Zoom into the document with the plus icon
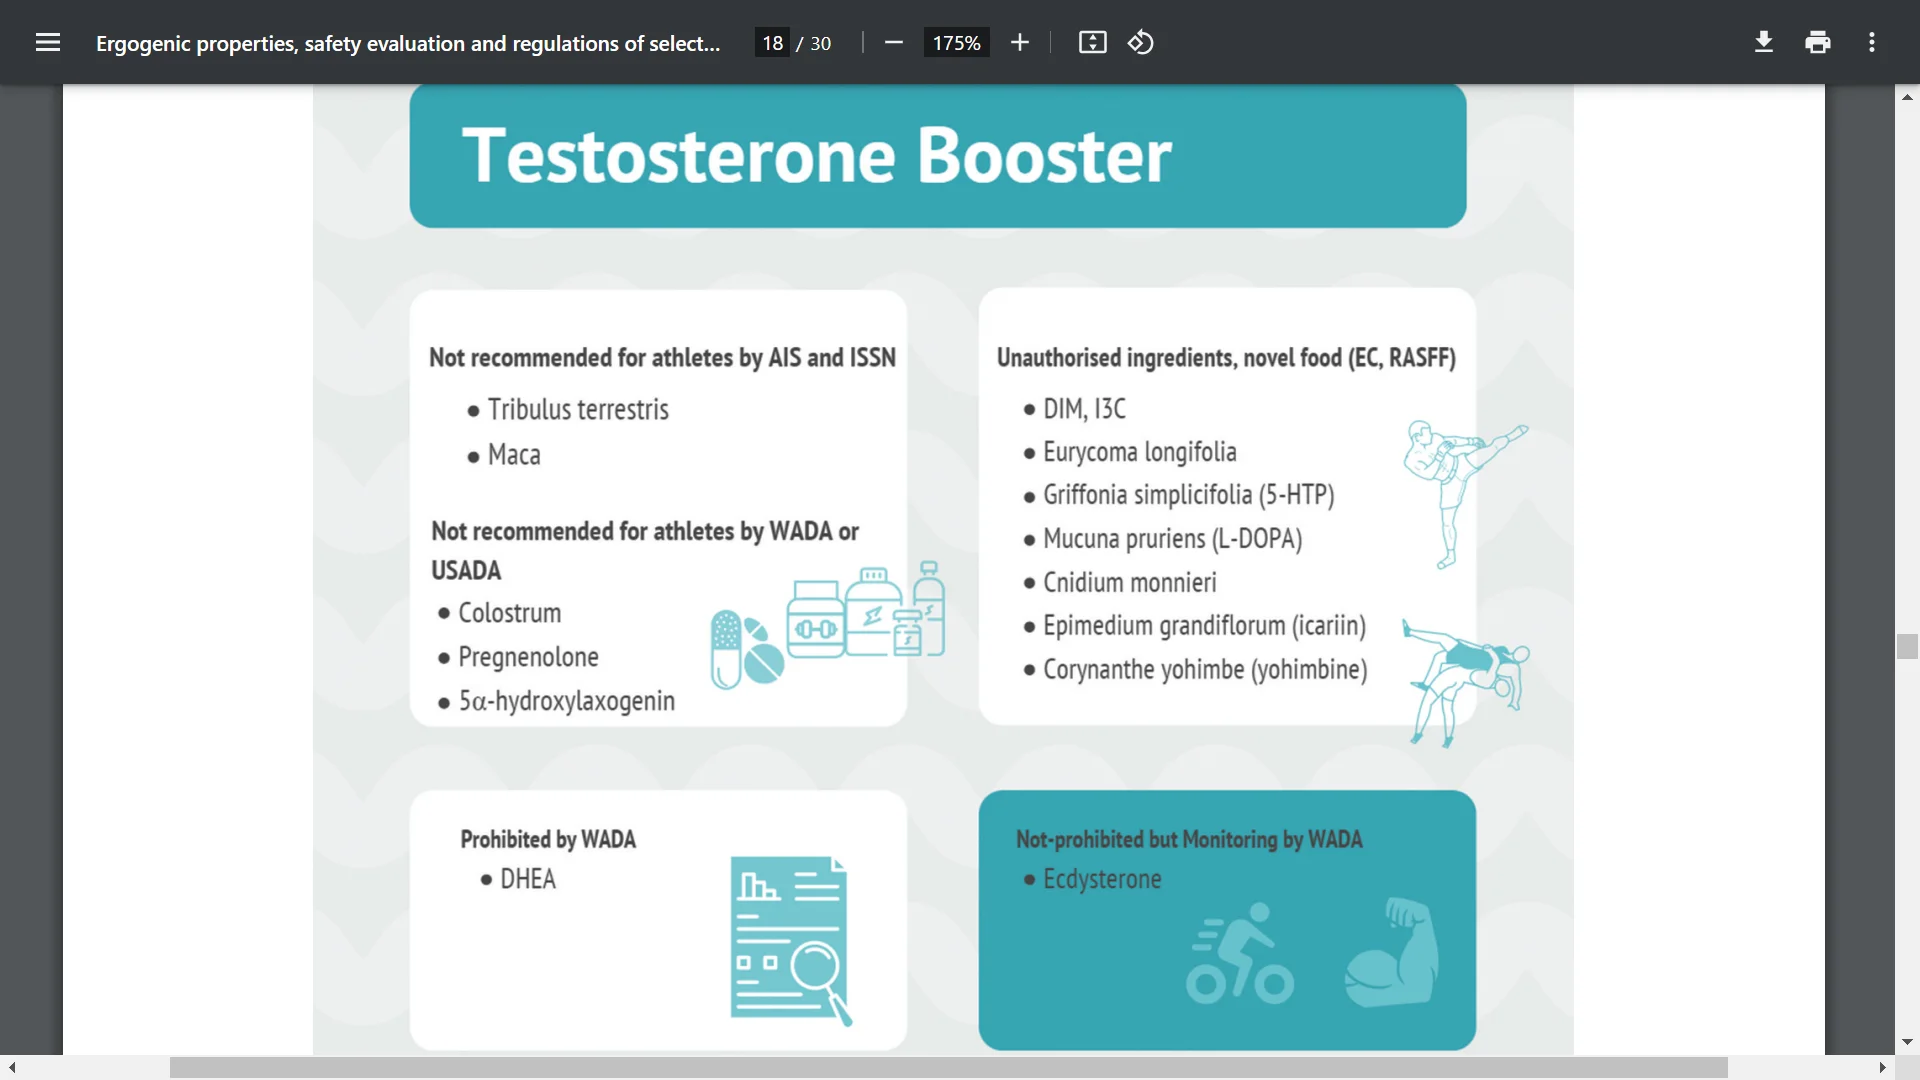Viewport: 1920px width, 1080px height. click(1019, 42)
